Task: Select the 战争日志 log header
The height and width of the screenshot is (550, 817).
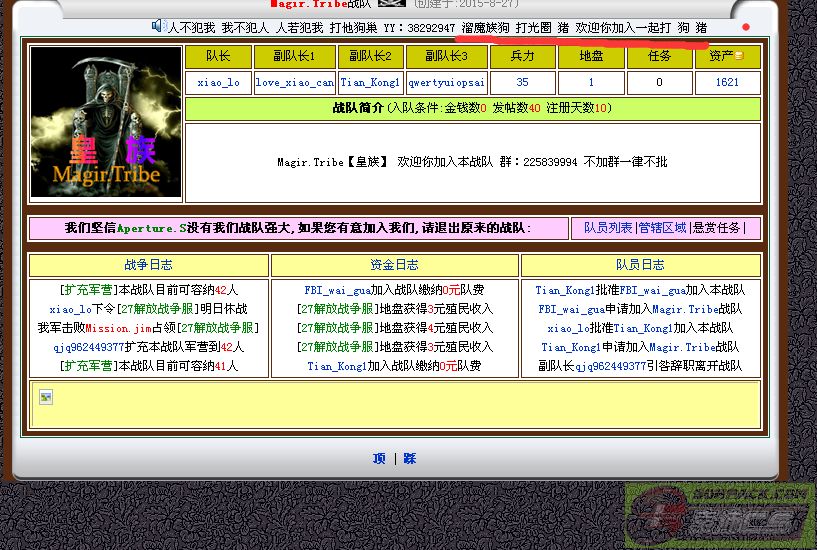Action: coord(148,265)
